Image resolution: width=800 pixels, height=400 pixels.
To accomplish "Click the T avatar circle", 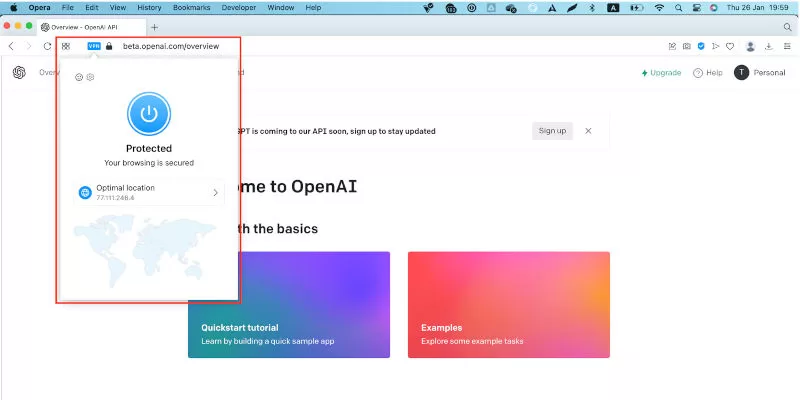I will [741, 72].
